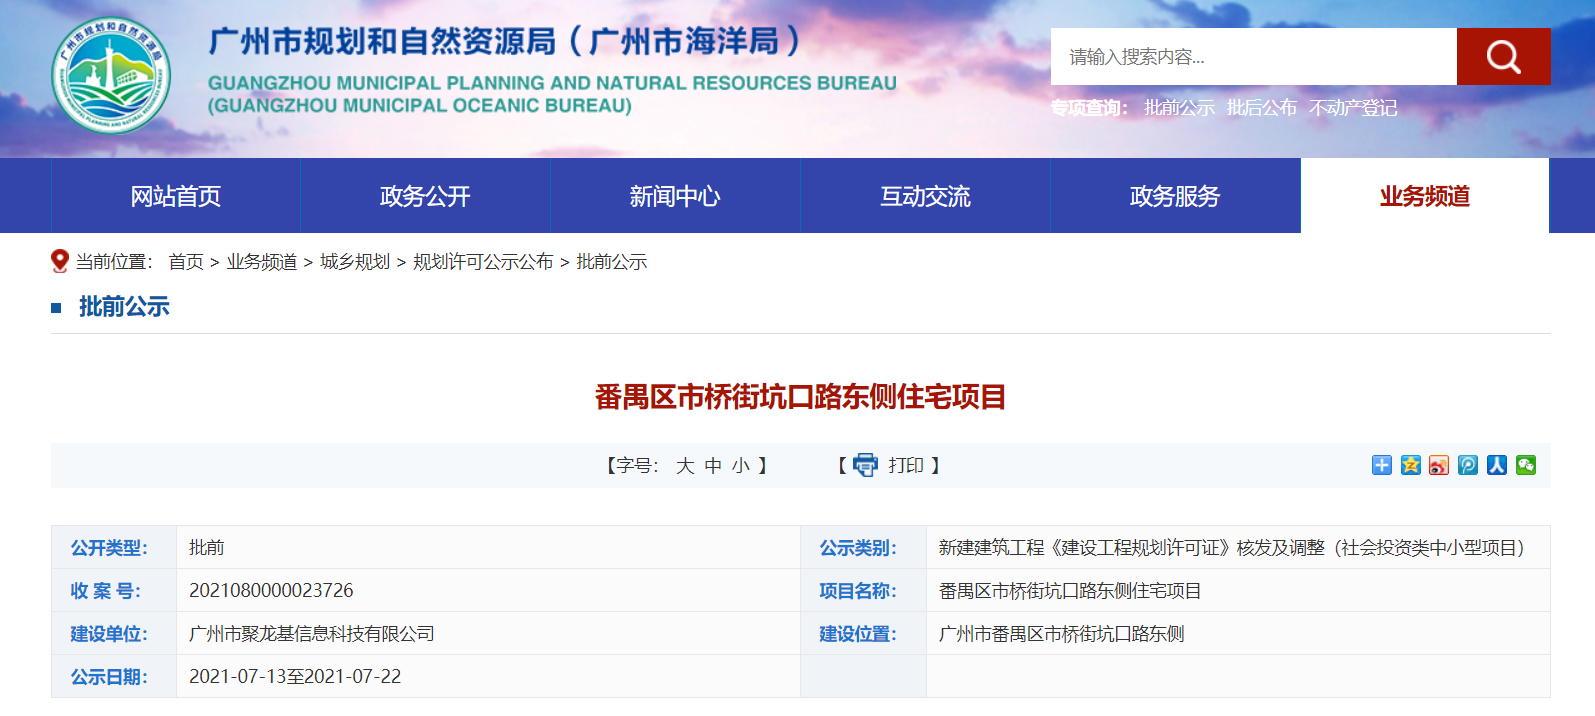Click the printer icon
1595x716 pixels.
click(865, 465)
